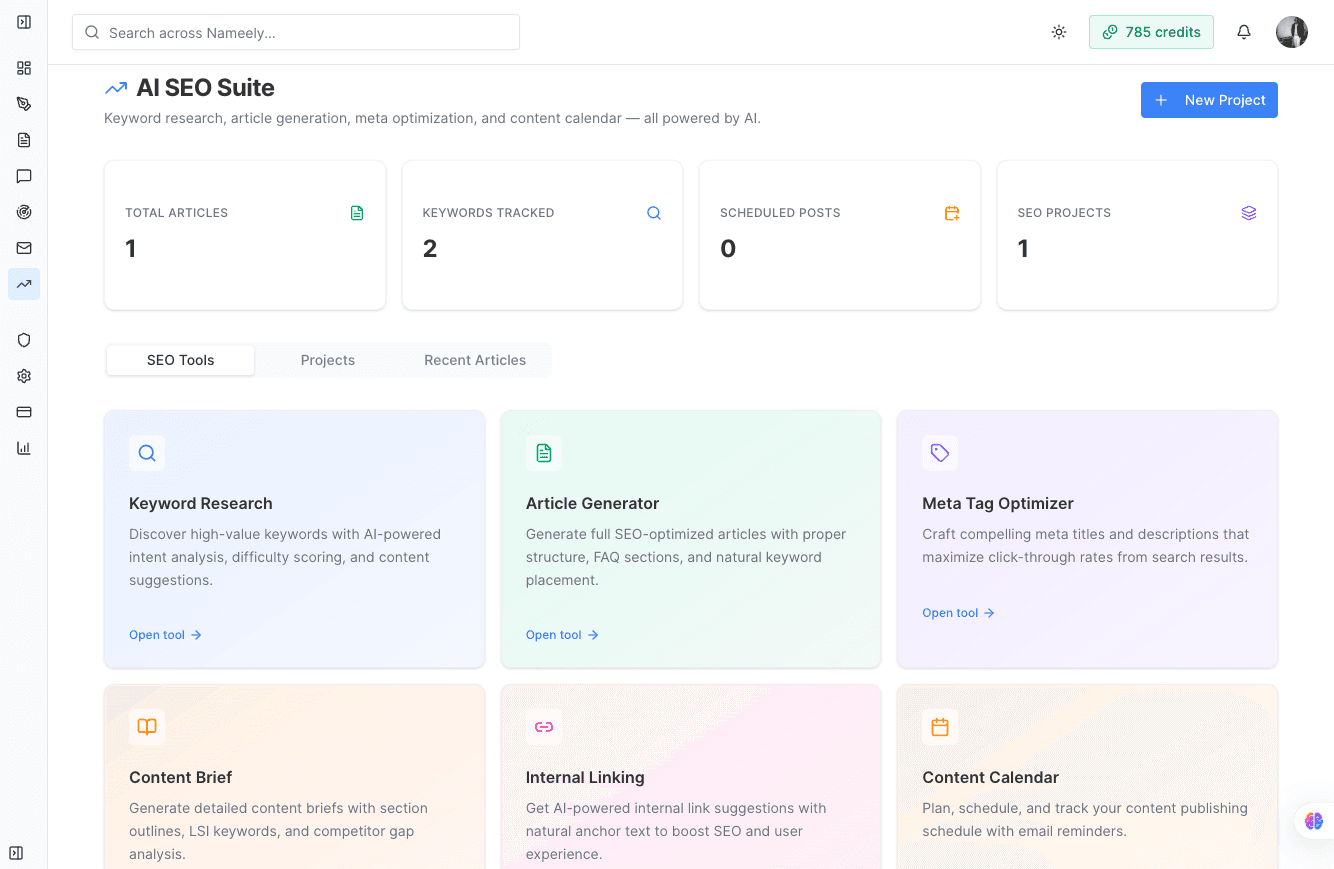
Task: Click the Internal Linking chain icon
Action: point(544,727)
